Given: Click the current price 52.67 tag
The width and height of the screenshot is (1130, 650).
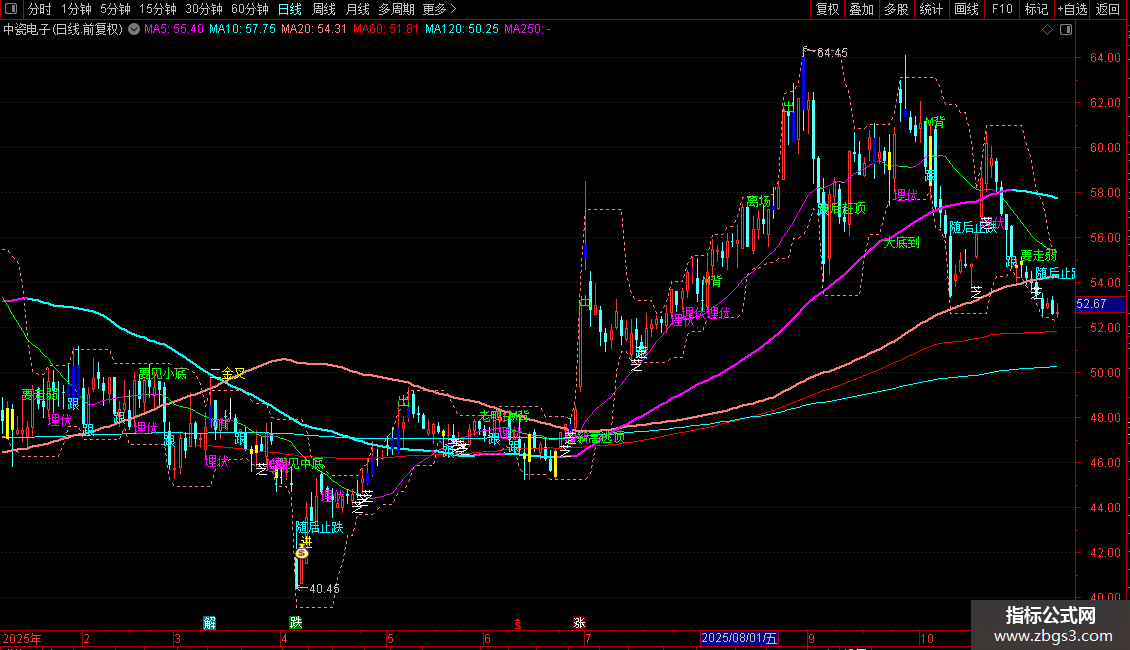Looking at the screenshot, I should pyautogui.click(x=1100, y=304).
